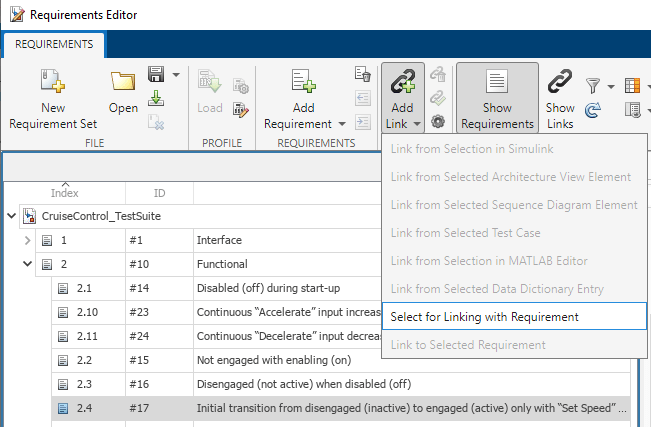Click the Index column header
651x427 pixels.
tap(64, 192)
